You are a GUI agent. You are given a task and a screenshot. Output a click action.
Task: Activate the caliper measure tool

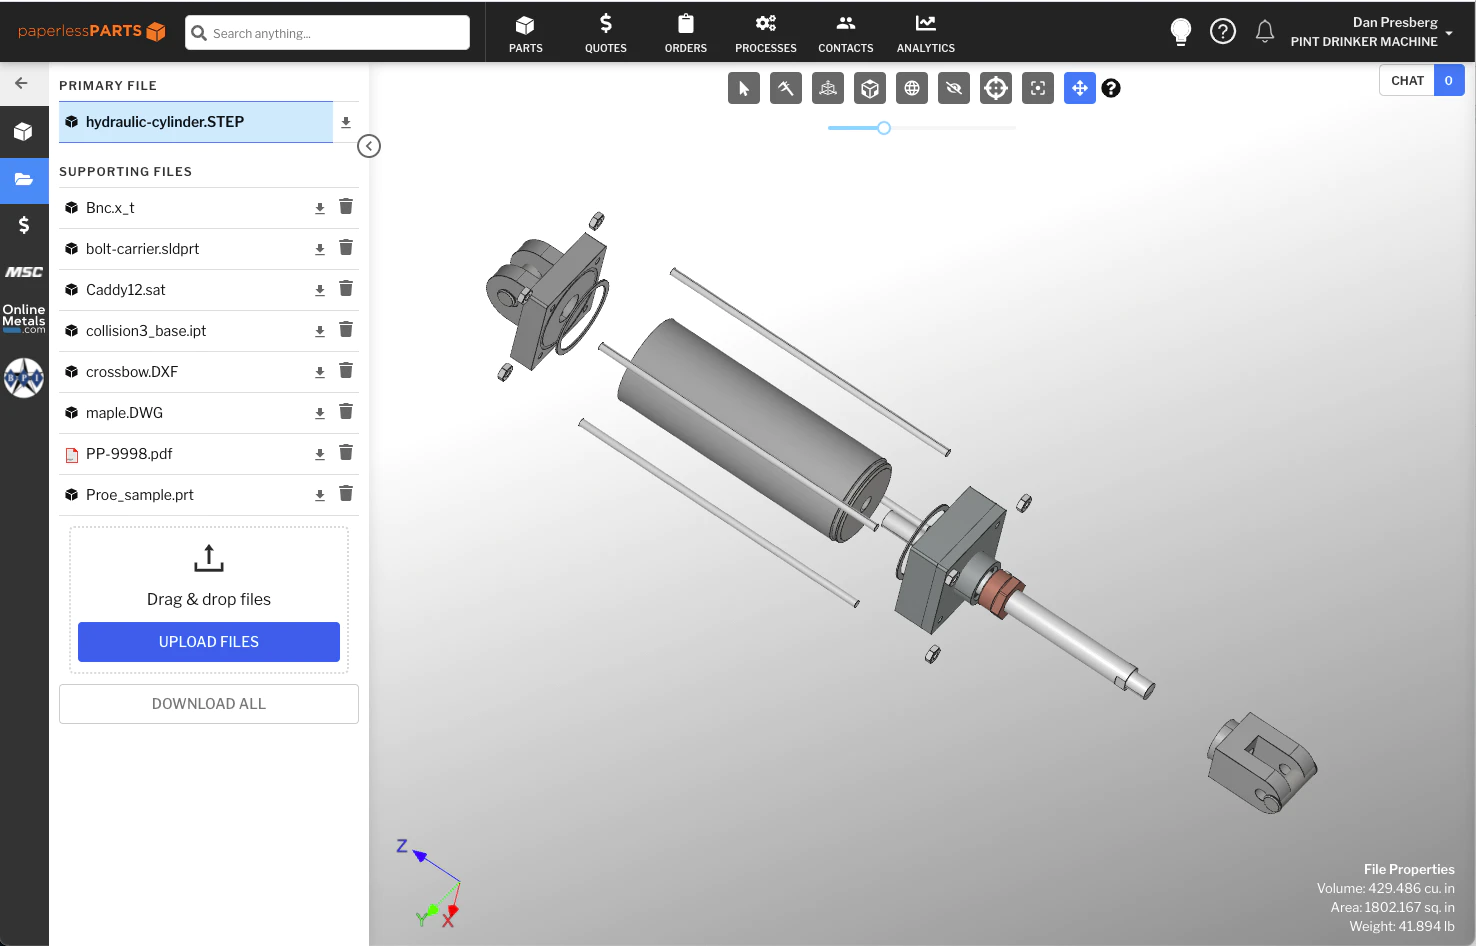[786, 88]
